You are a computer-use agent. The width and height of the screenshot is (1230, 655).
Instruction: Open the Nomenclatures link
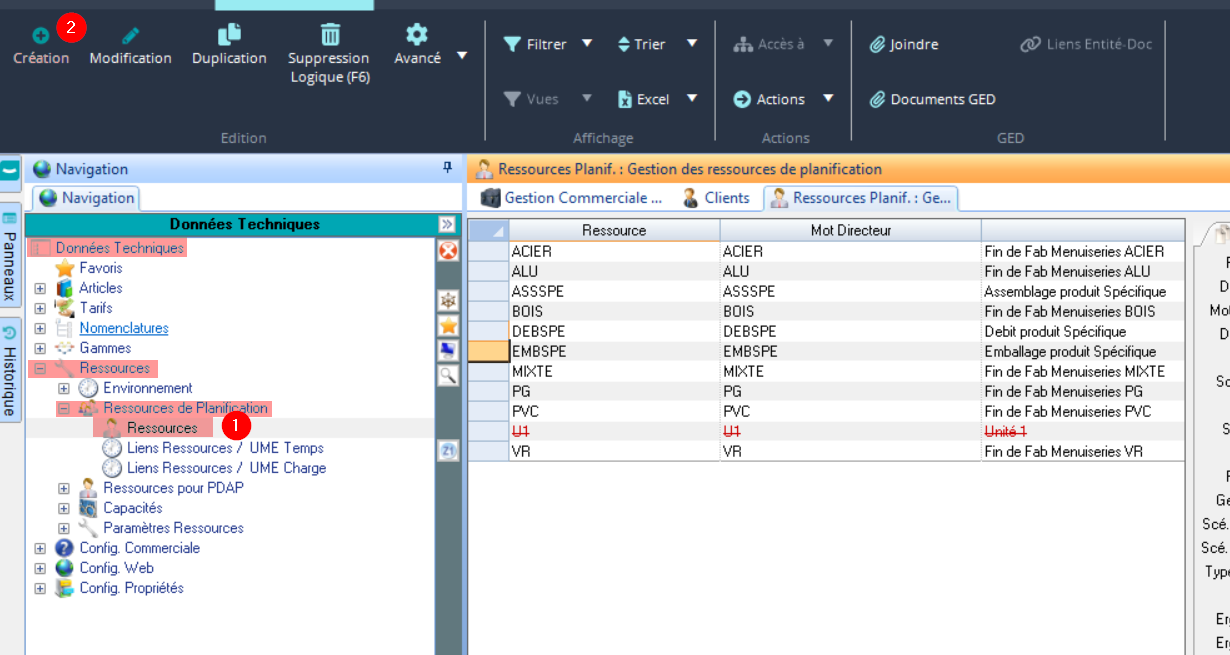pos(124,328)
